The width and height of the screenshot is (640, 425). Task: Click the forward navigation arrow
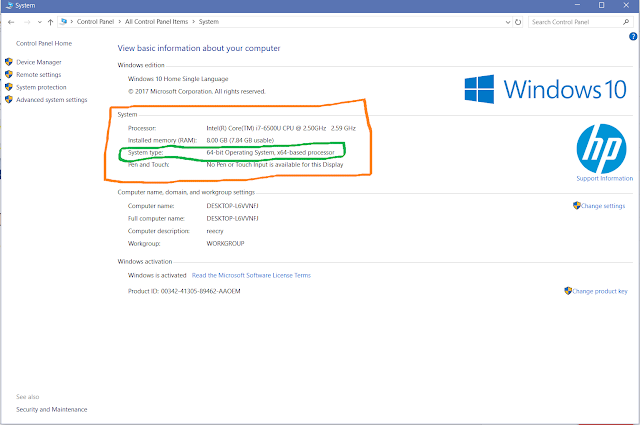pos(27,22)
